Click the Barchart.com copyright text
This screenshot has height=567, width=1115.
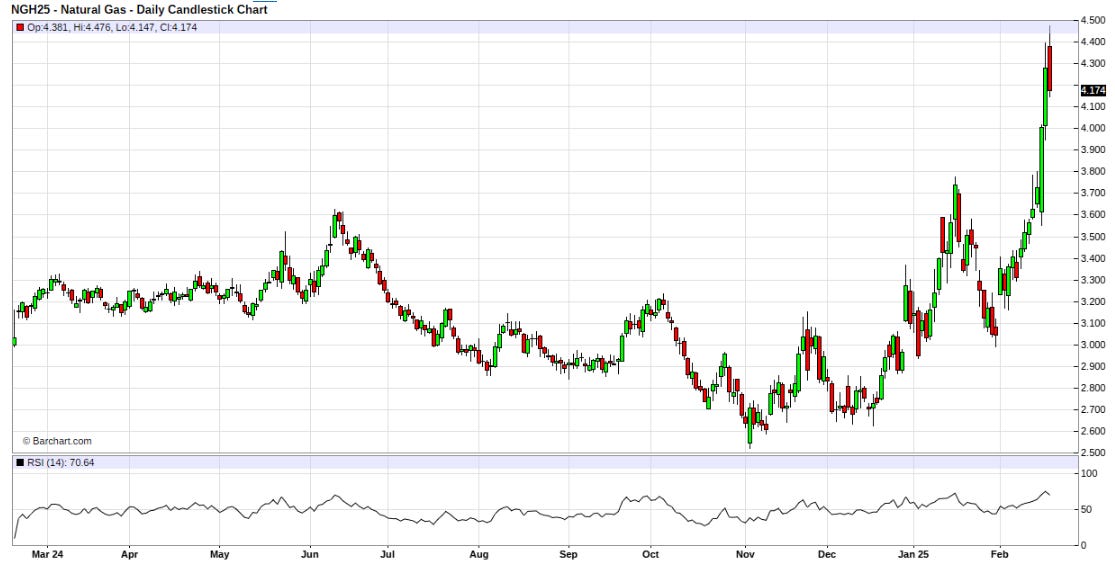[57, 441]
